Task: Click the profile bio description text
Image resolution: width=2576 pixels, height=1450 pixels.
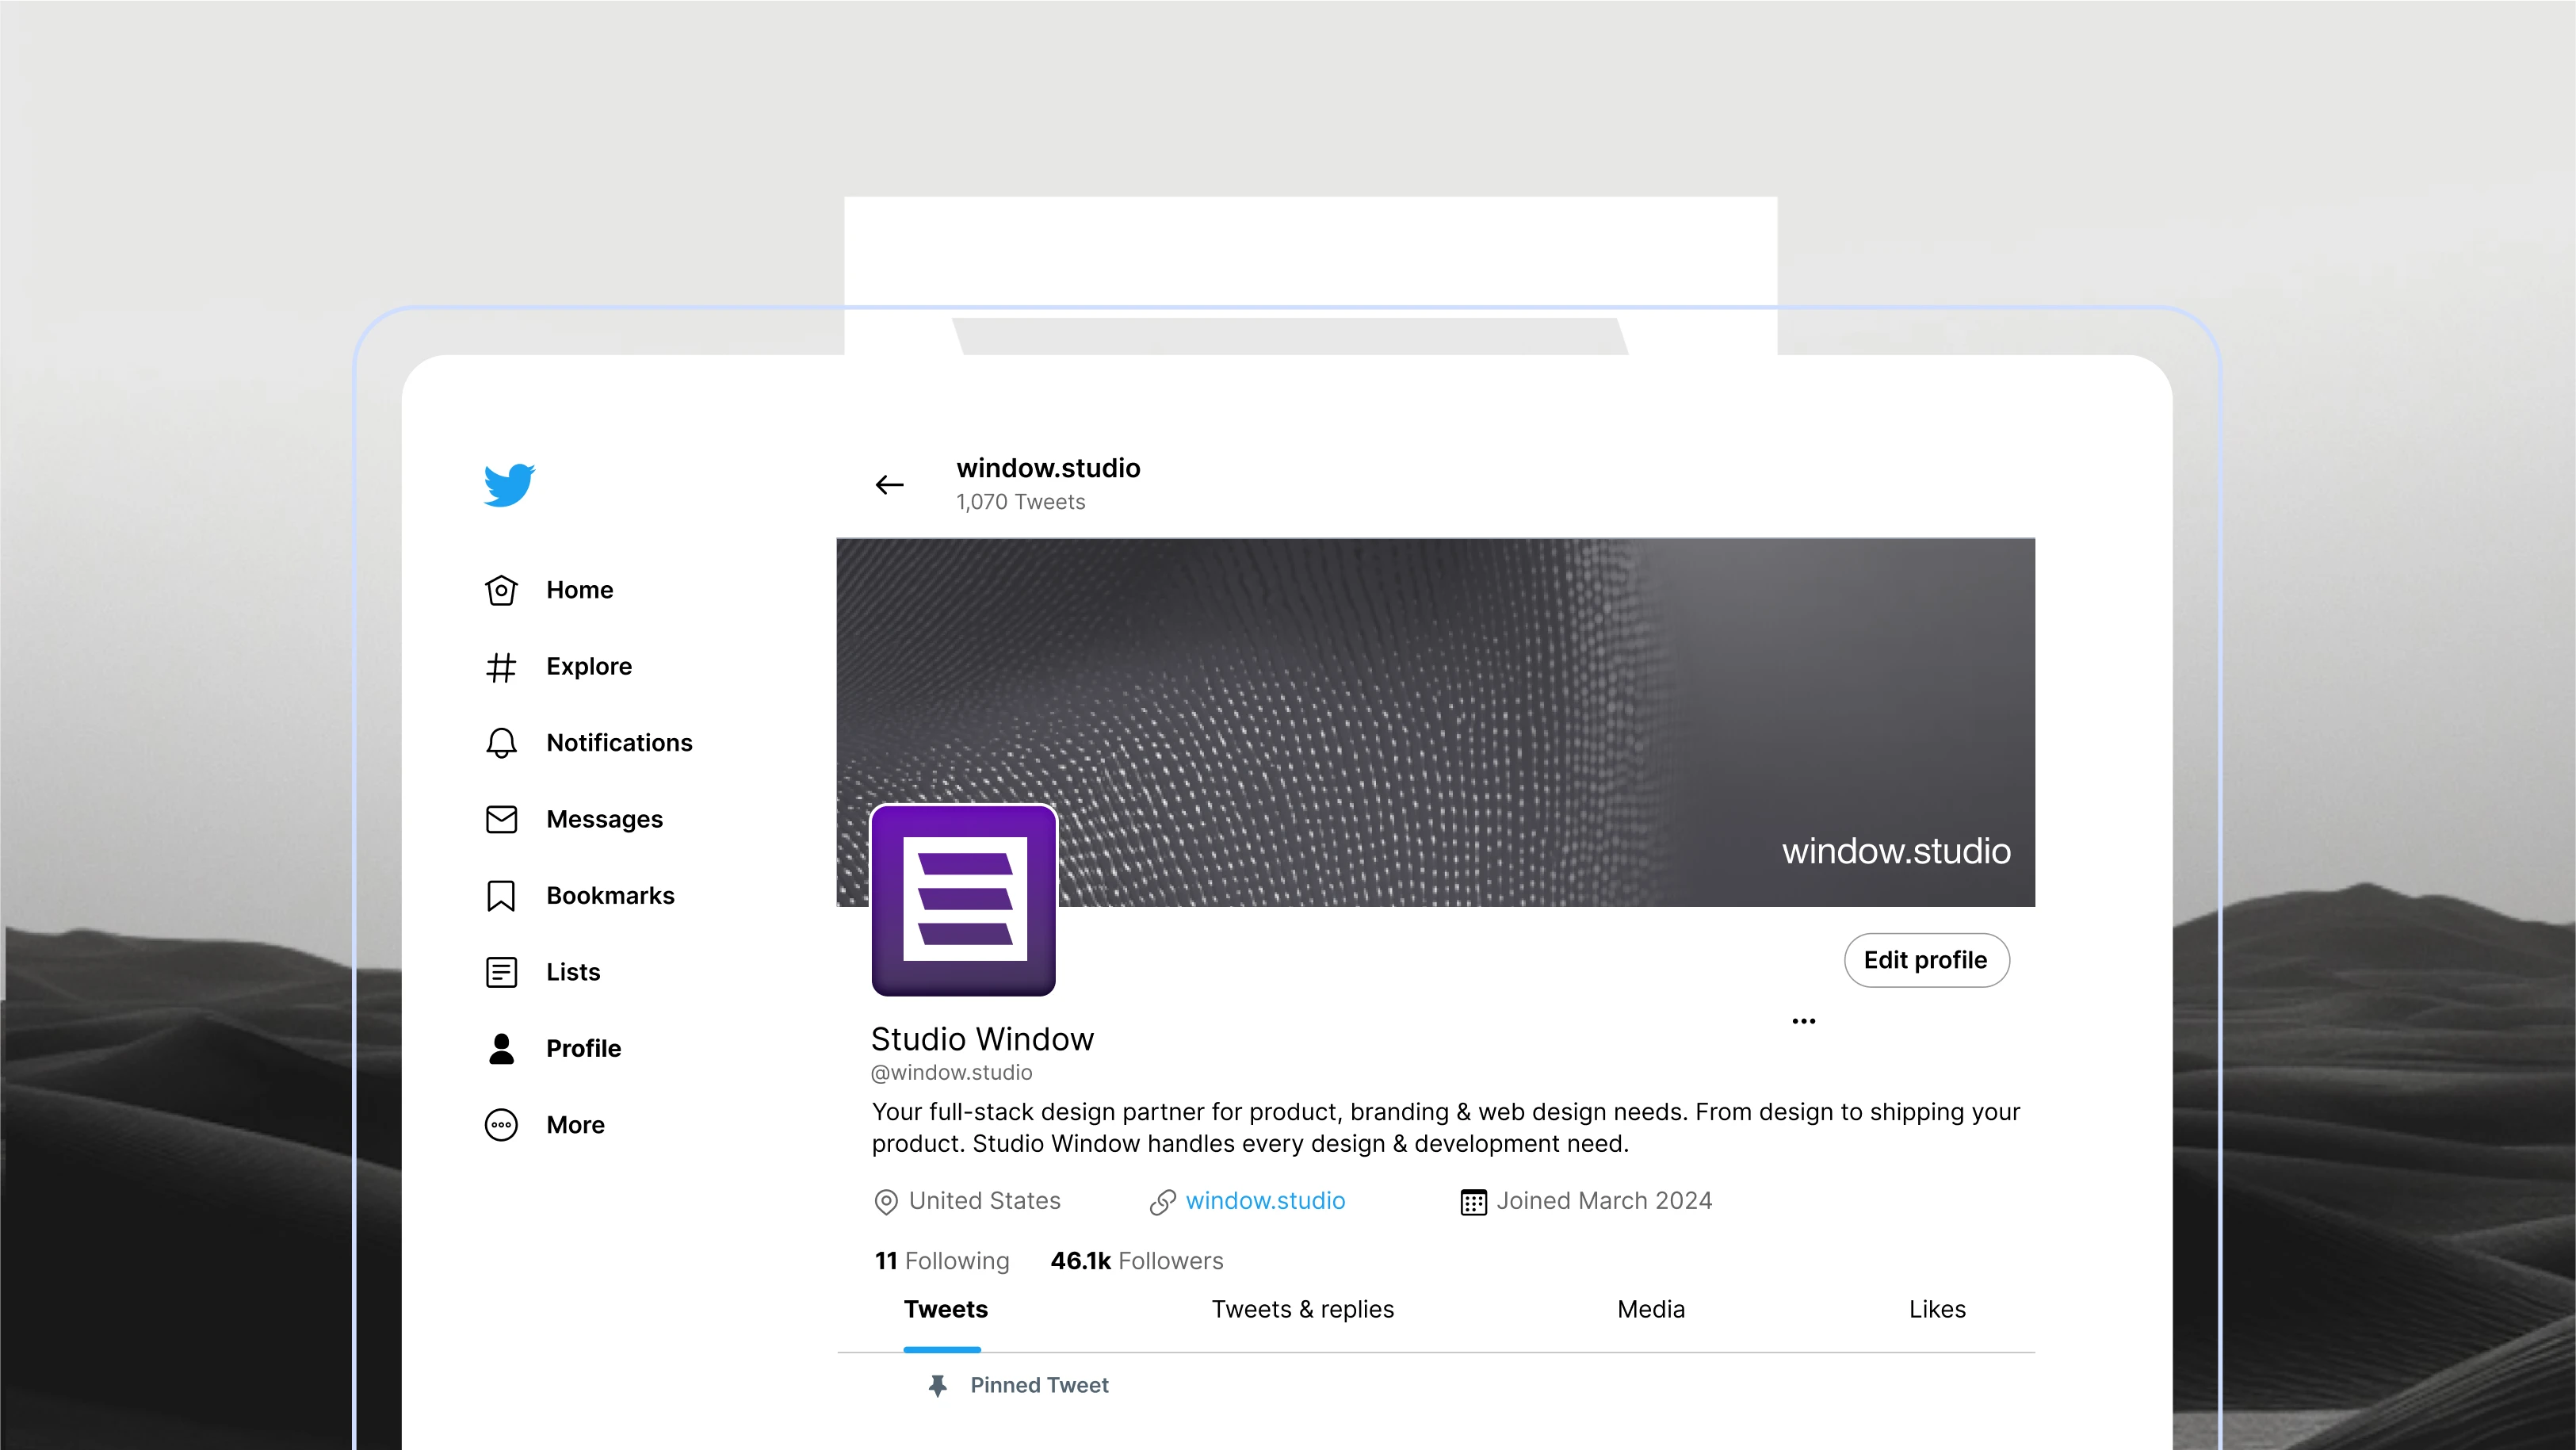Action: (1445, 1128)
